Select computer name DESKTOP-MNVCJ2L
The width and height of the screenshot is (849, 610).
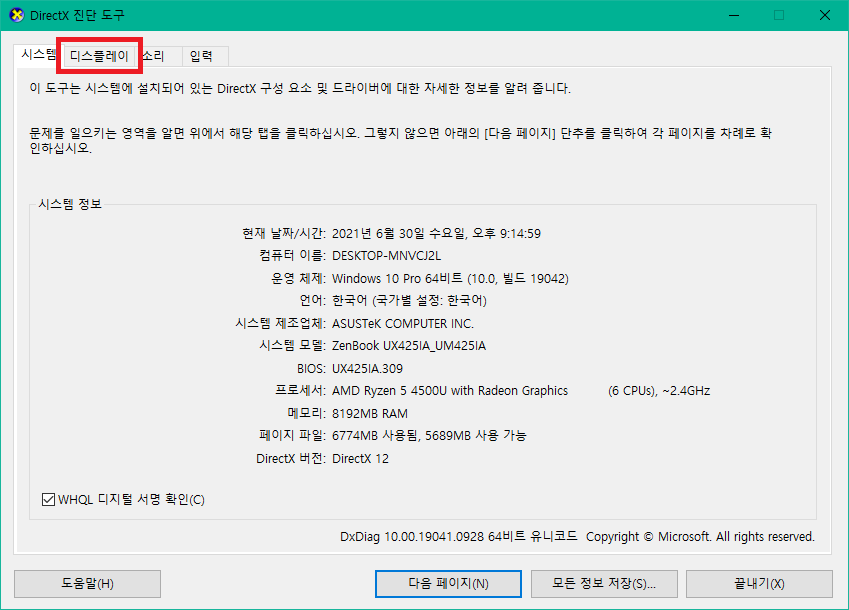[387, 255]
